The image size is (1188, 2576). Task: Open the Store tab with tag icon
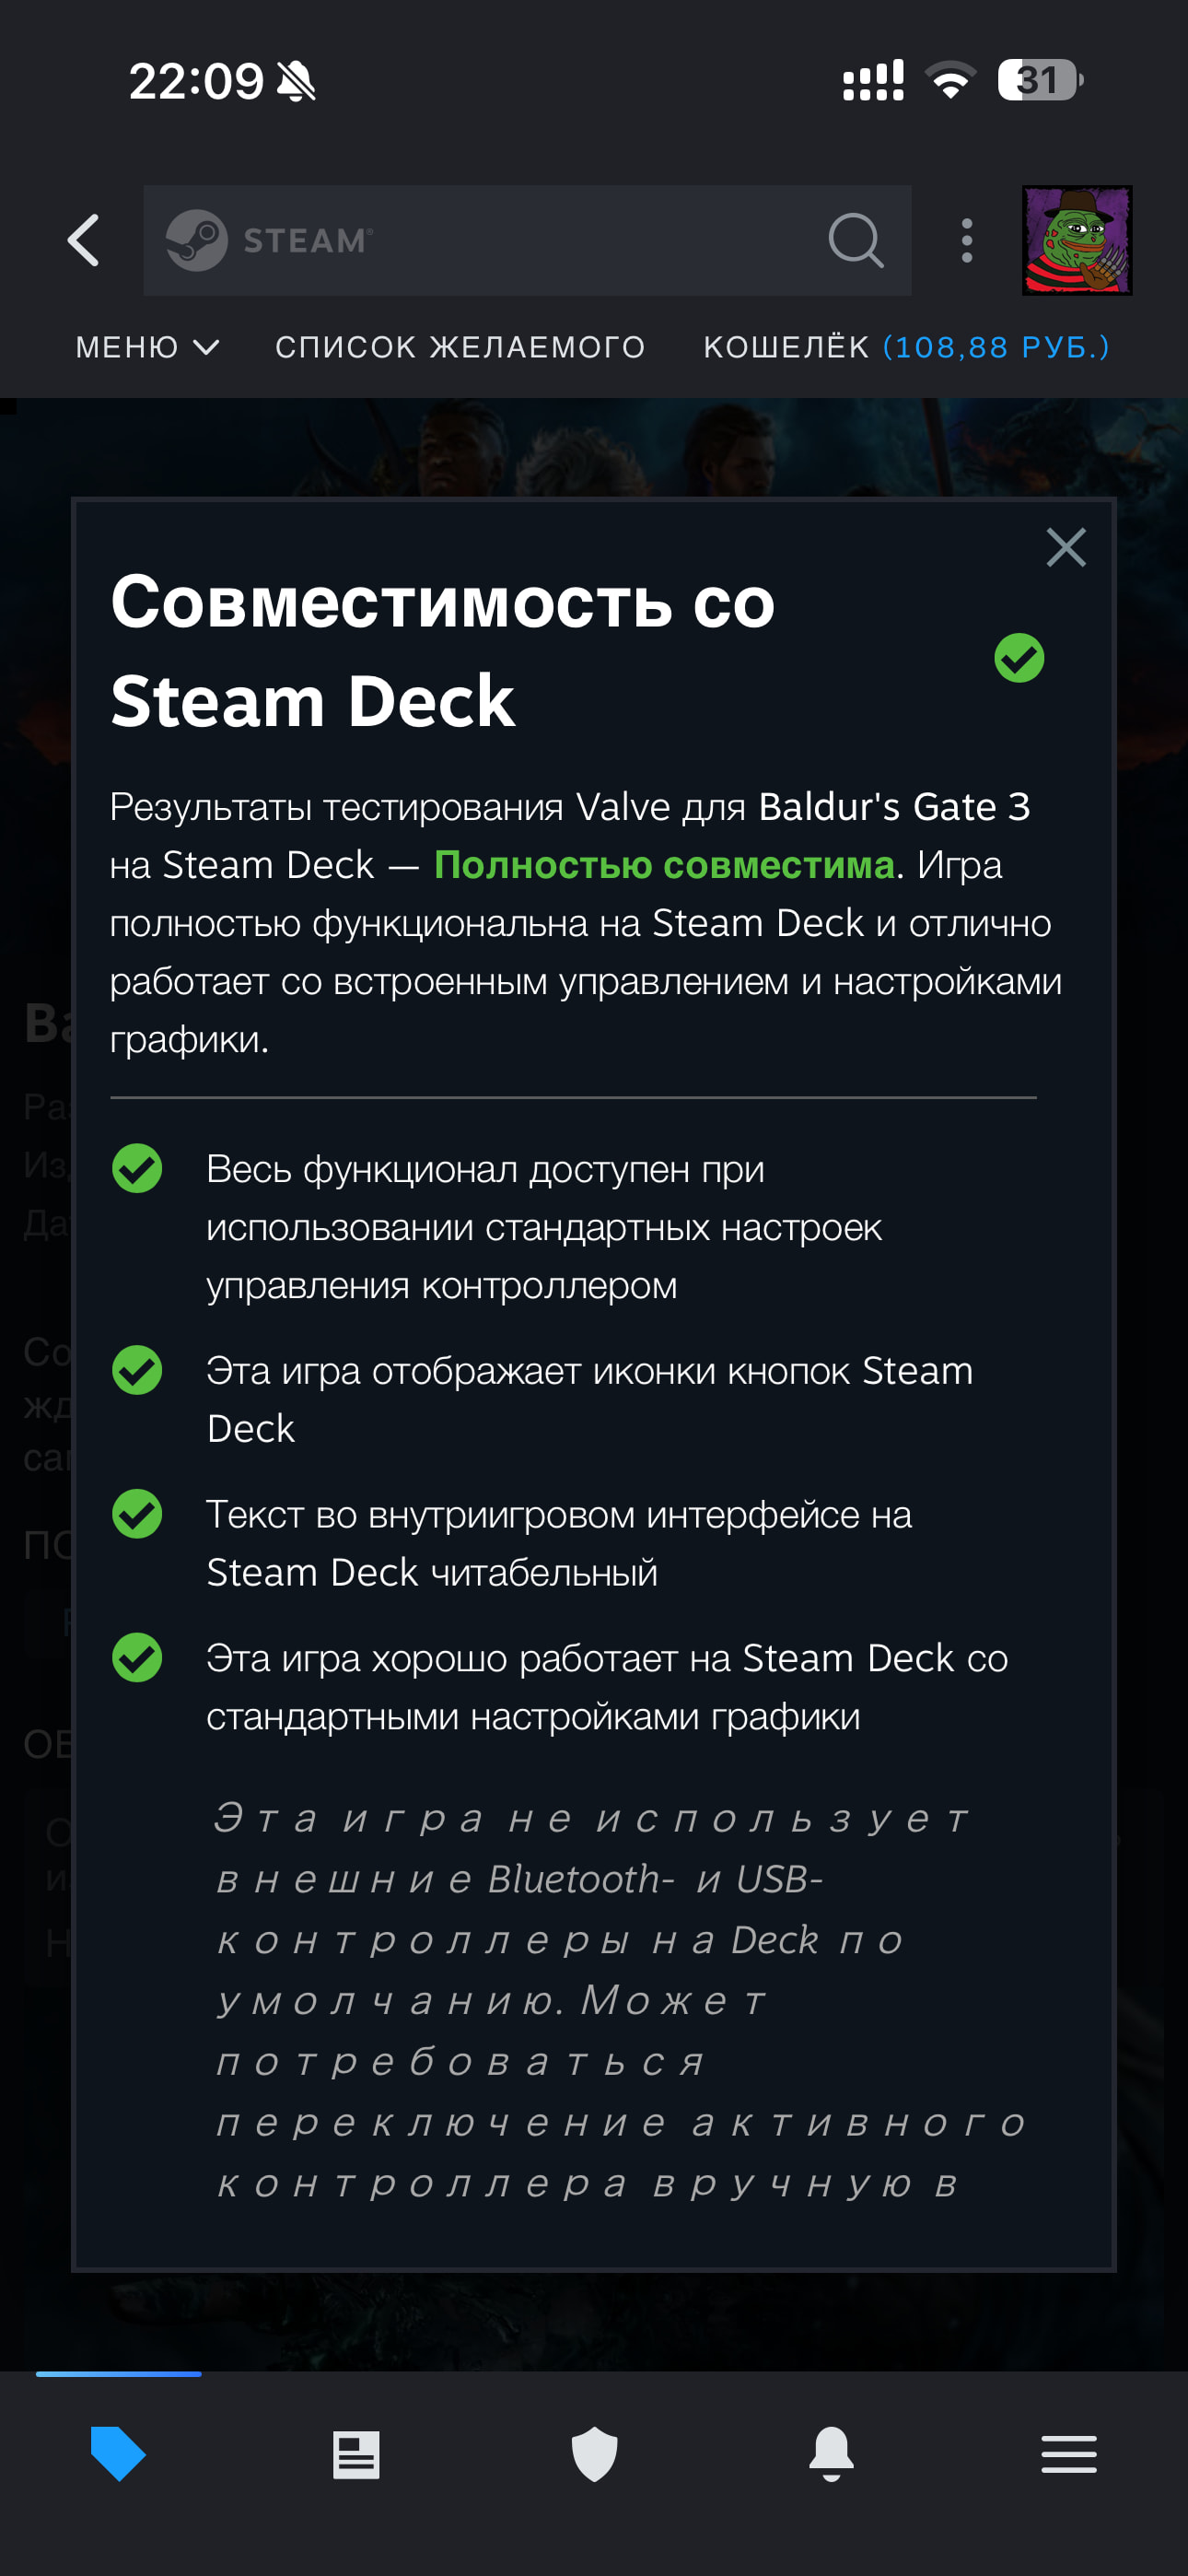point(118,2453)
